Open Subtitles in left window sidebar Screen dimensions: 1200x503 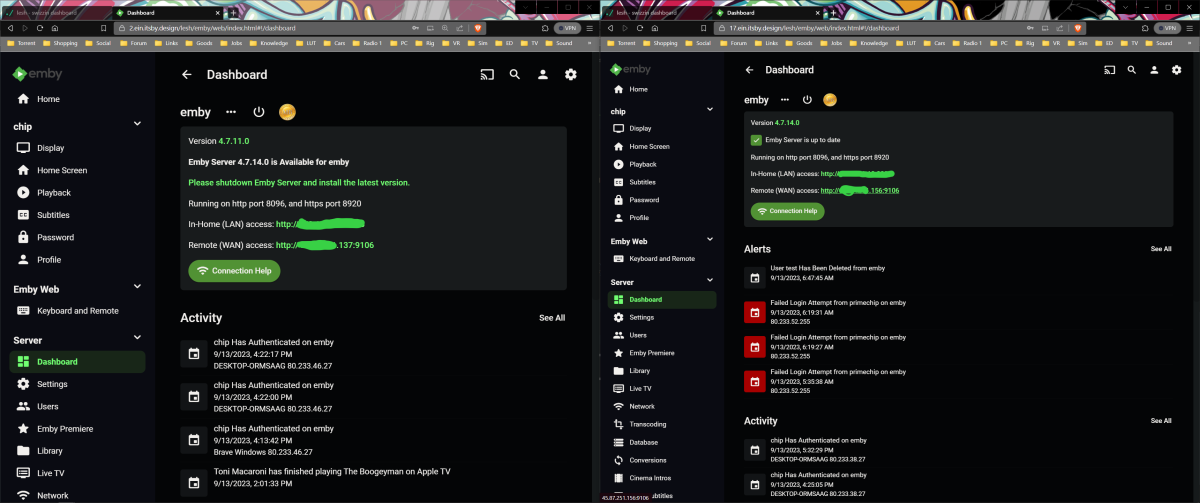(x=77, y=215)
